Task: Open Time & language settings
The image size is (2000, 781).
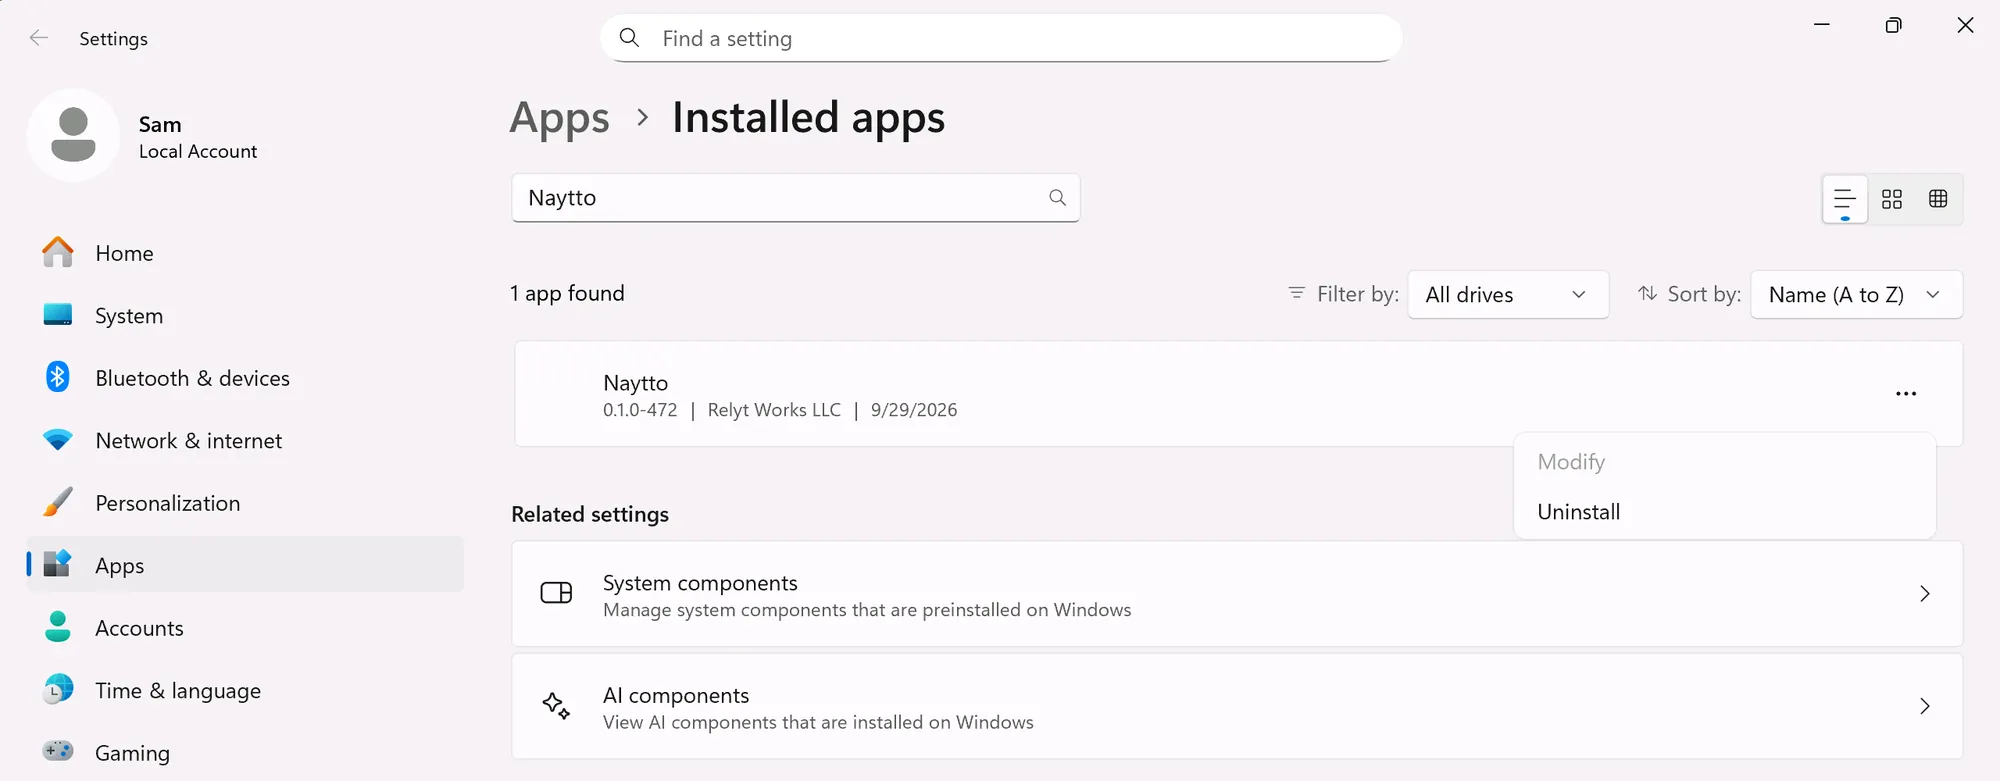Action: point(245,691)
